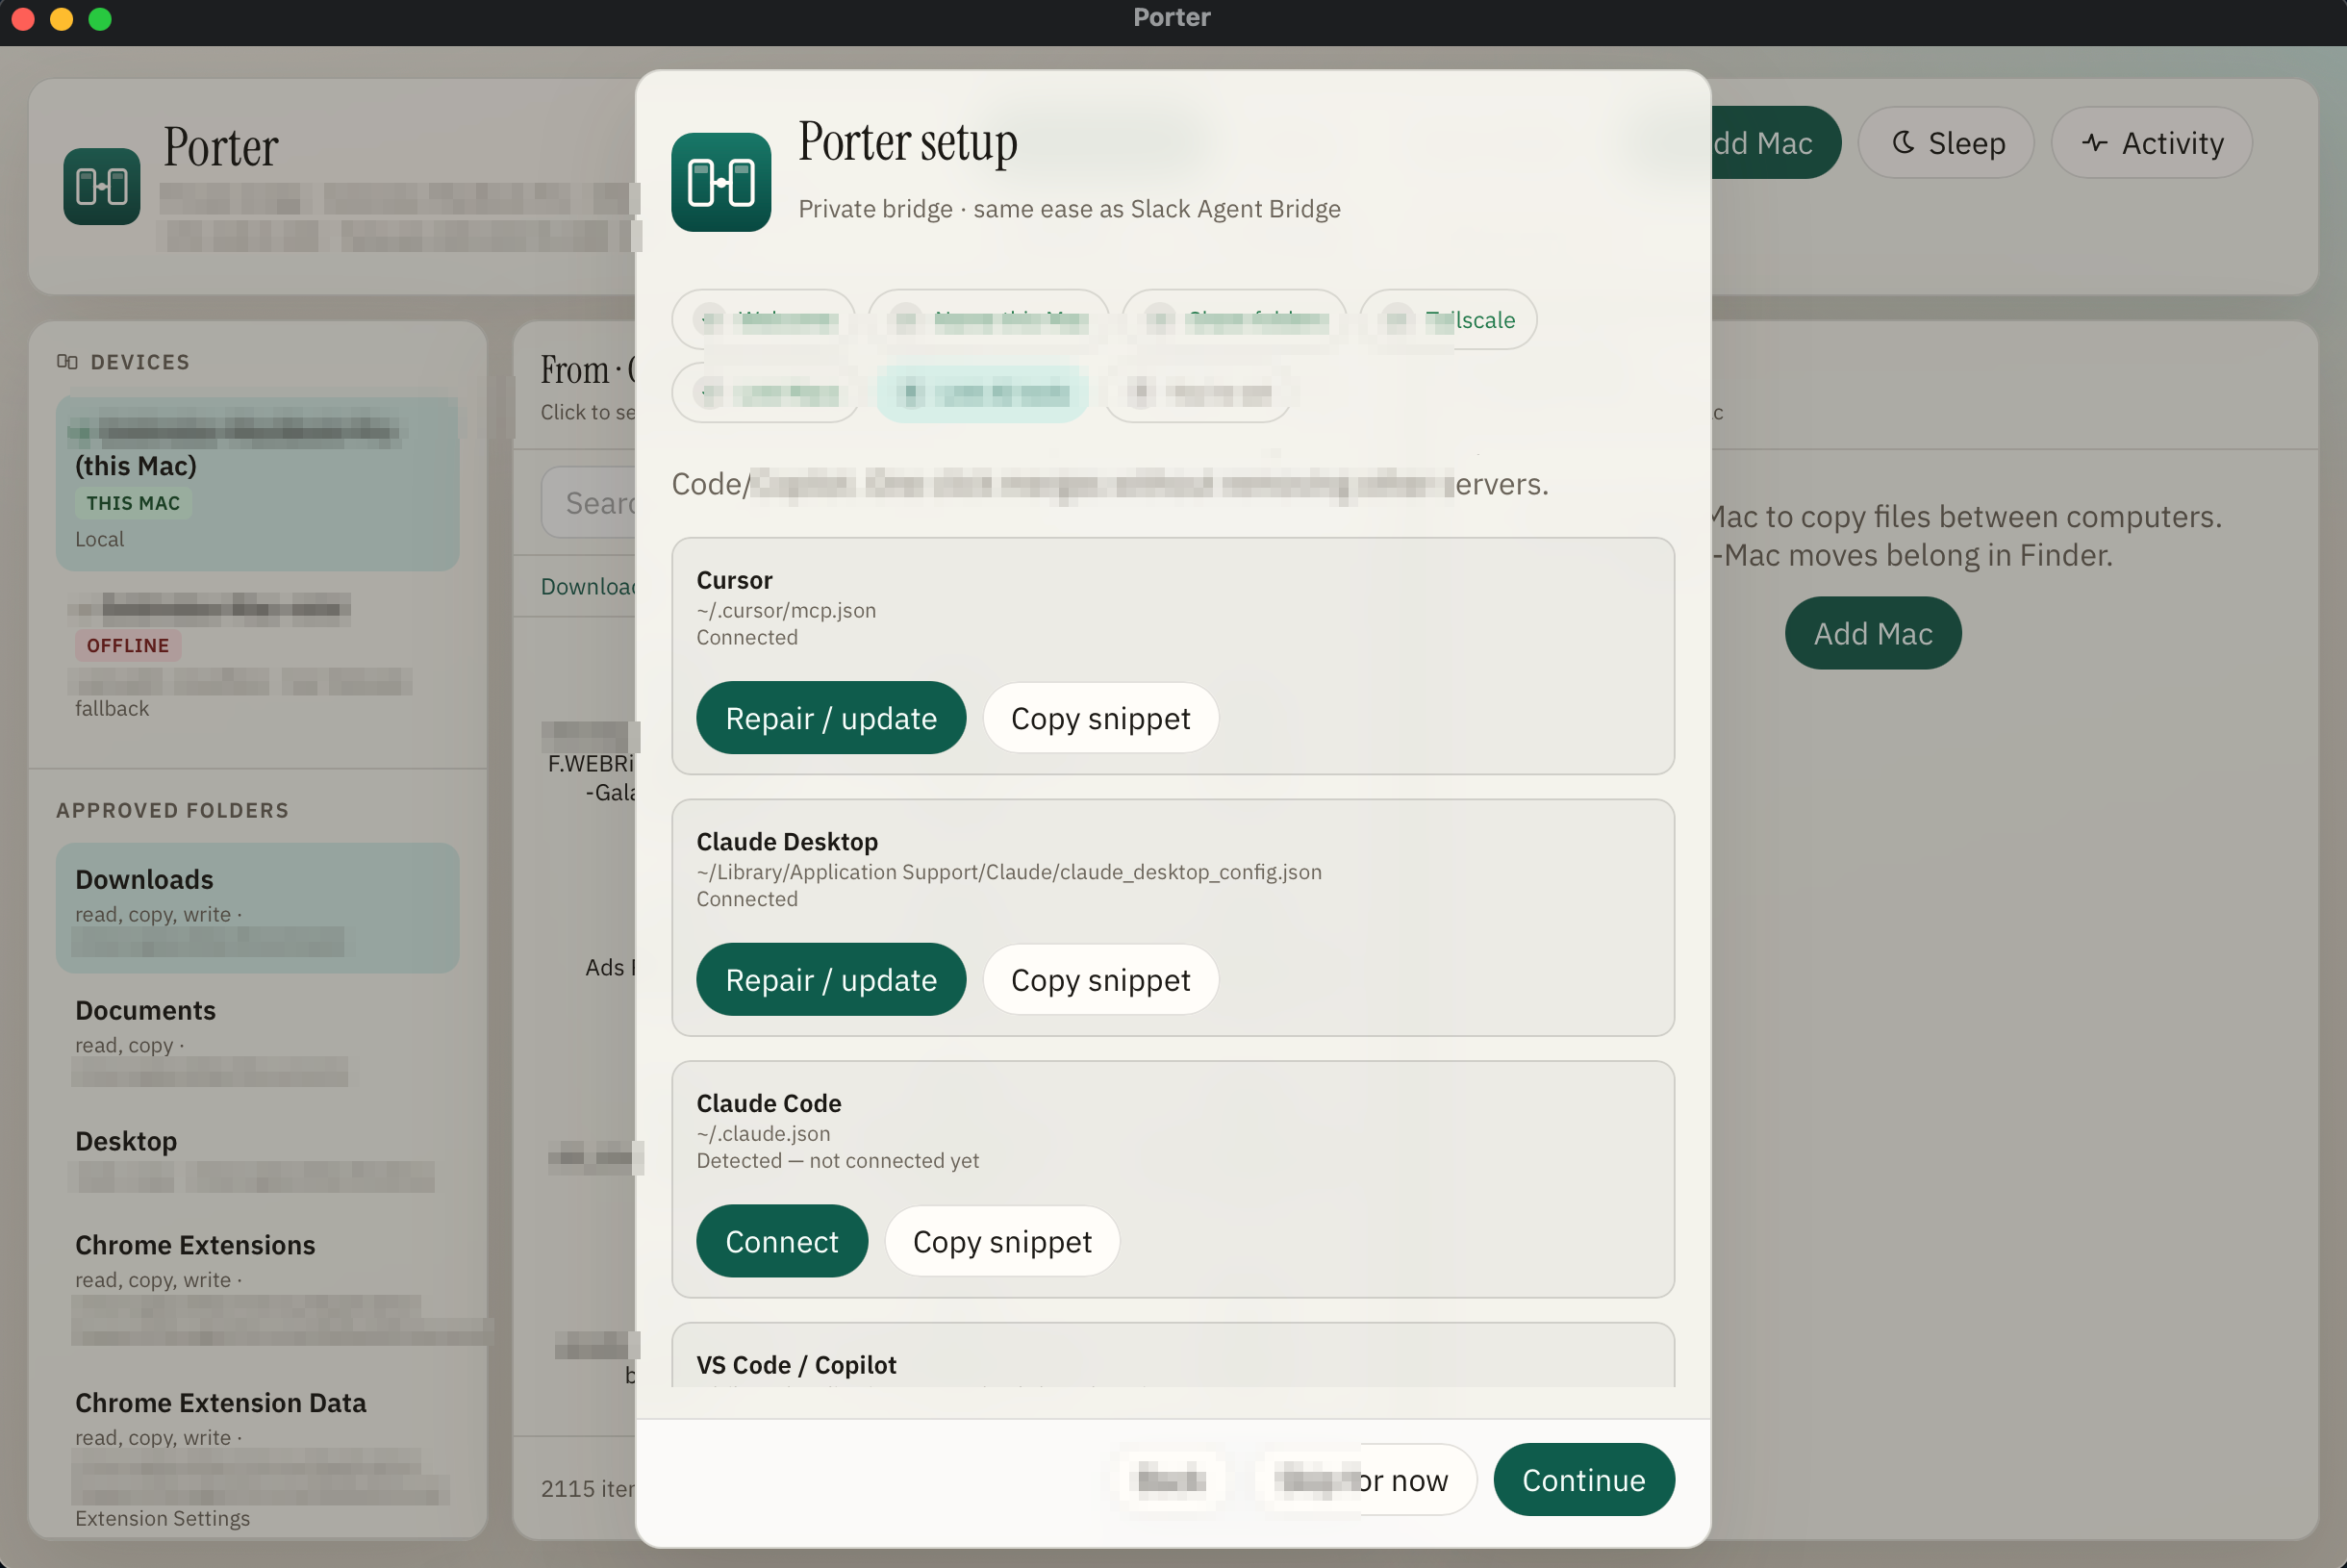This screenshot has width=2347, height=1568.
Task: Click the Devices section icon
Action: click(x=67, y=362)
